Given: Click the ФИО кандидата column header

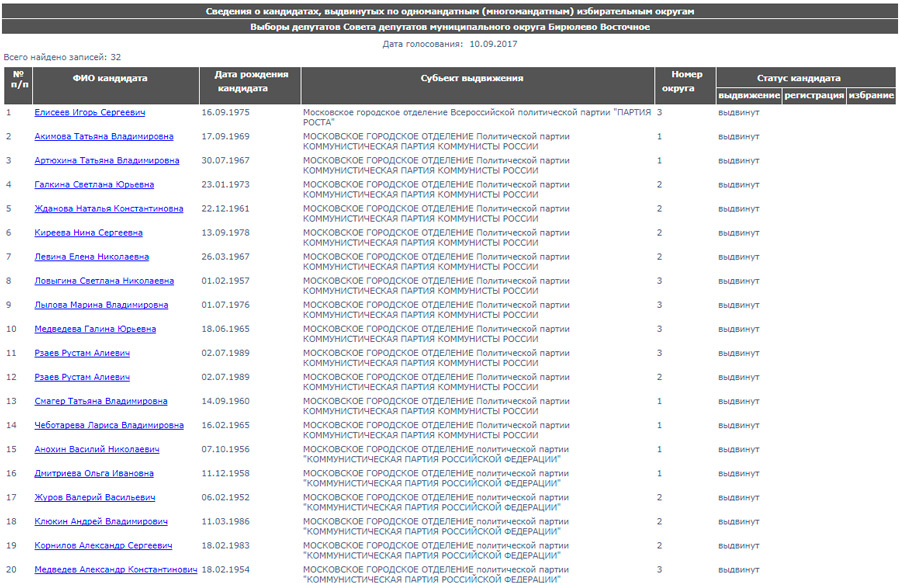Looking at the screenshot, I should (110, 78).
